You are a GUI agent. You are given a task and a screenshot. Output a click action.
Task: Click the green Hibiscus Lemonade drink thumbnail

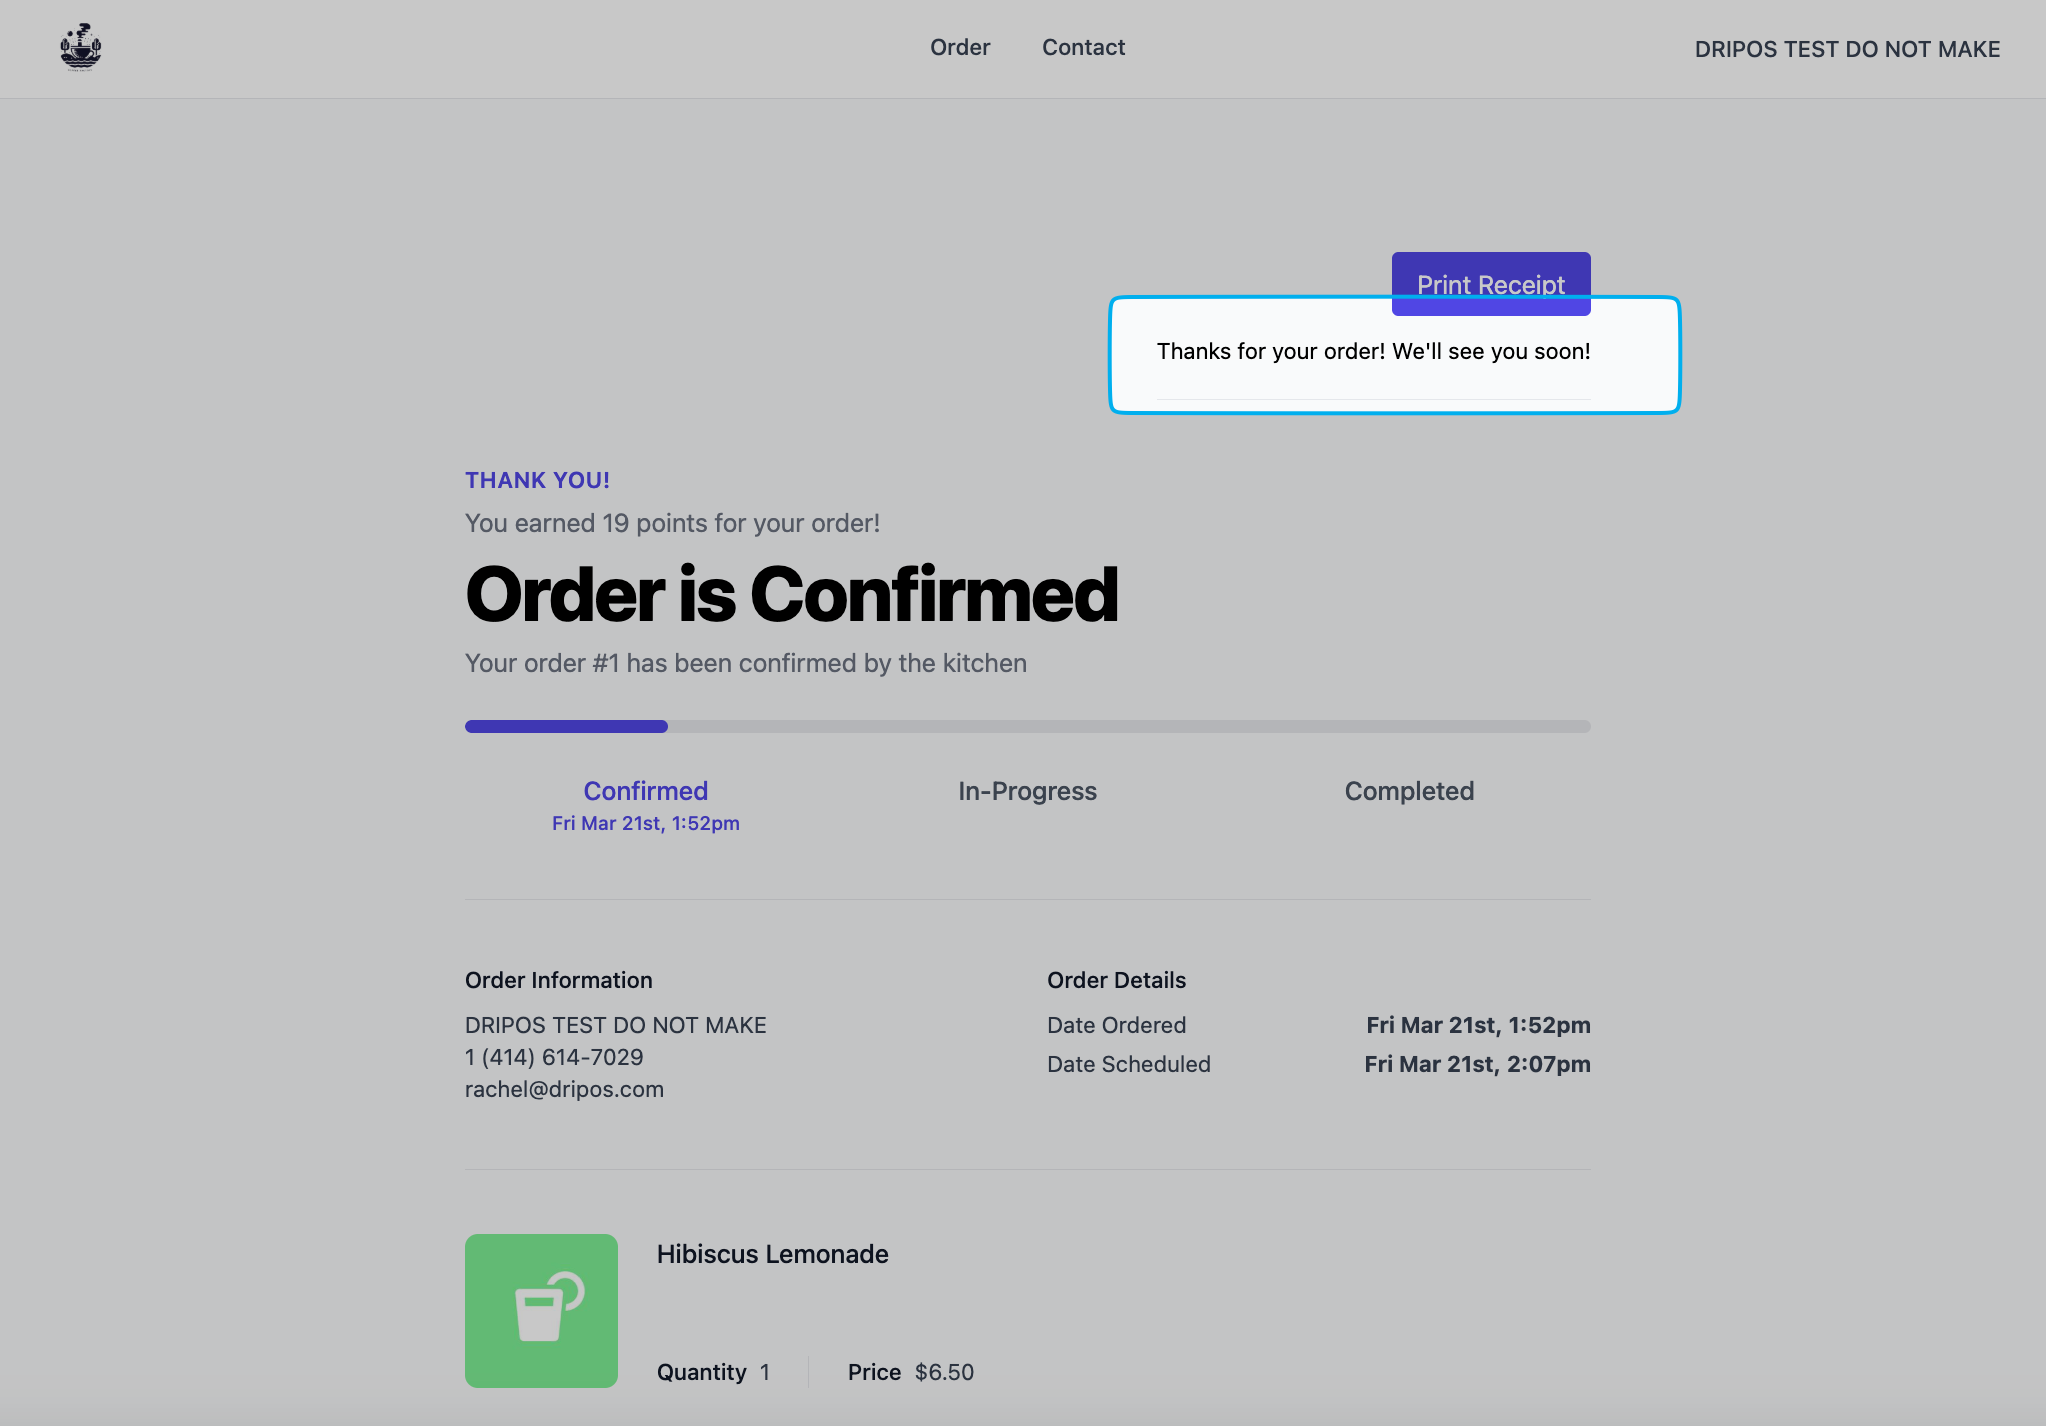[x=541, y=1310]
